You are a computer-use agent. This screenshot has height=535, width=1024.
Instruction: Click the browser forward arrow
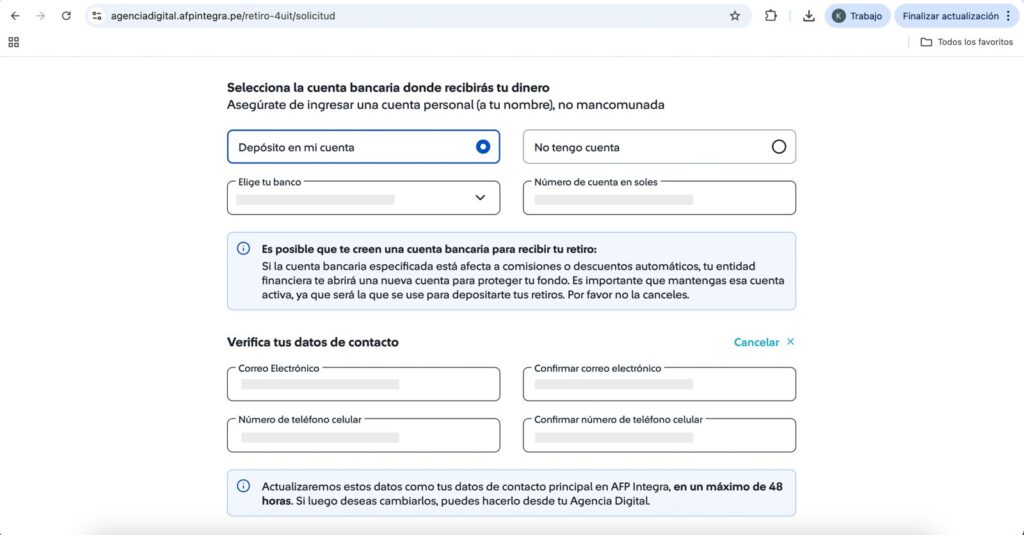coord(40,16)
